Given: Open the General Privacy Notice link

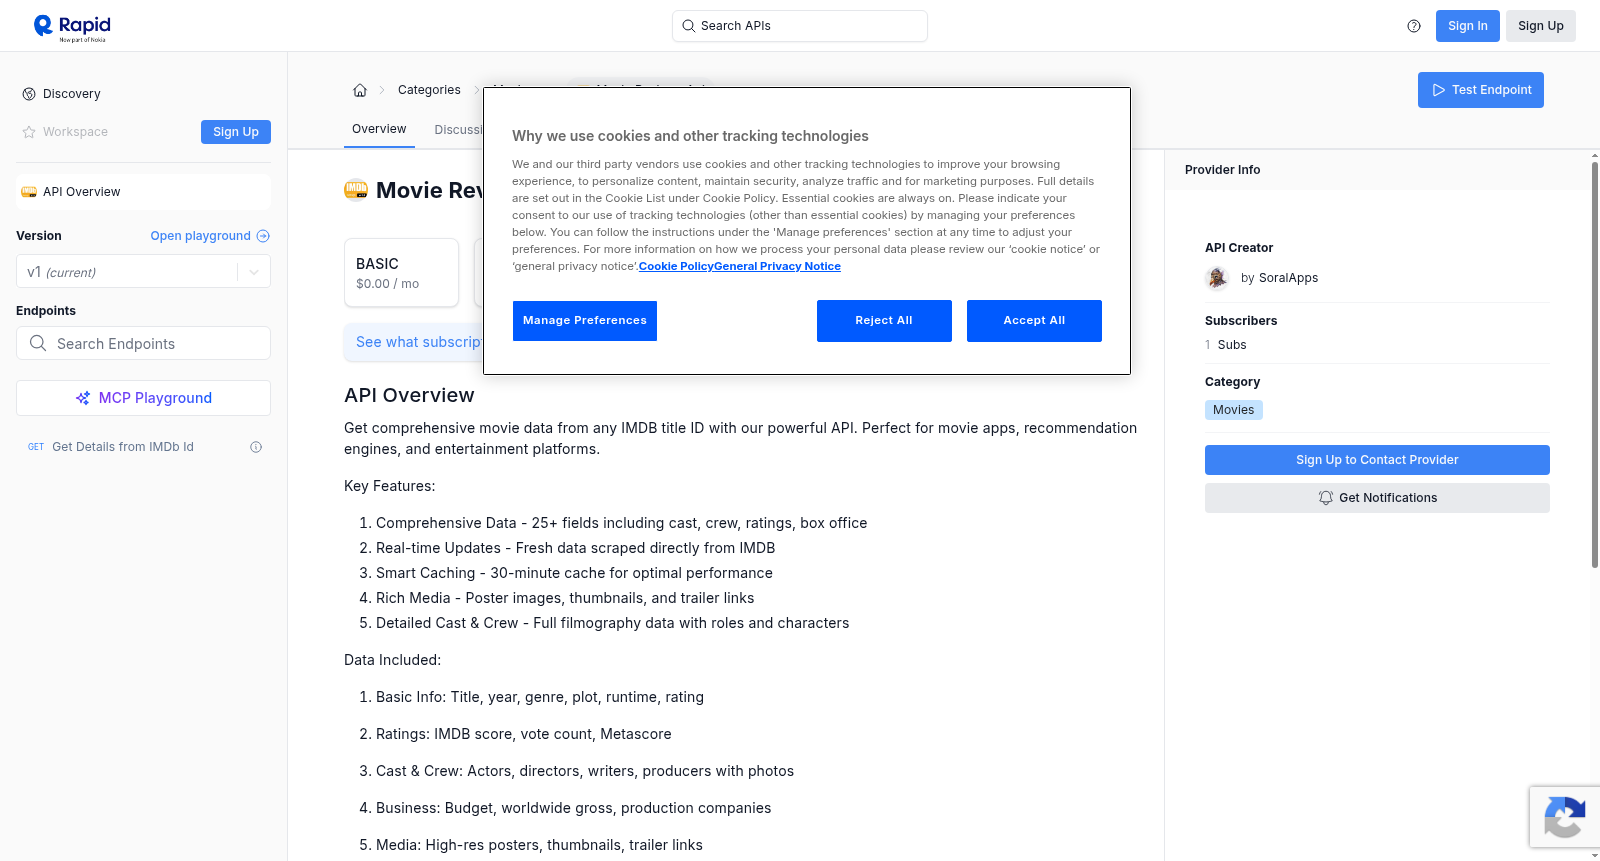Looking at the screenshot, I should [777, 266].
